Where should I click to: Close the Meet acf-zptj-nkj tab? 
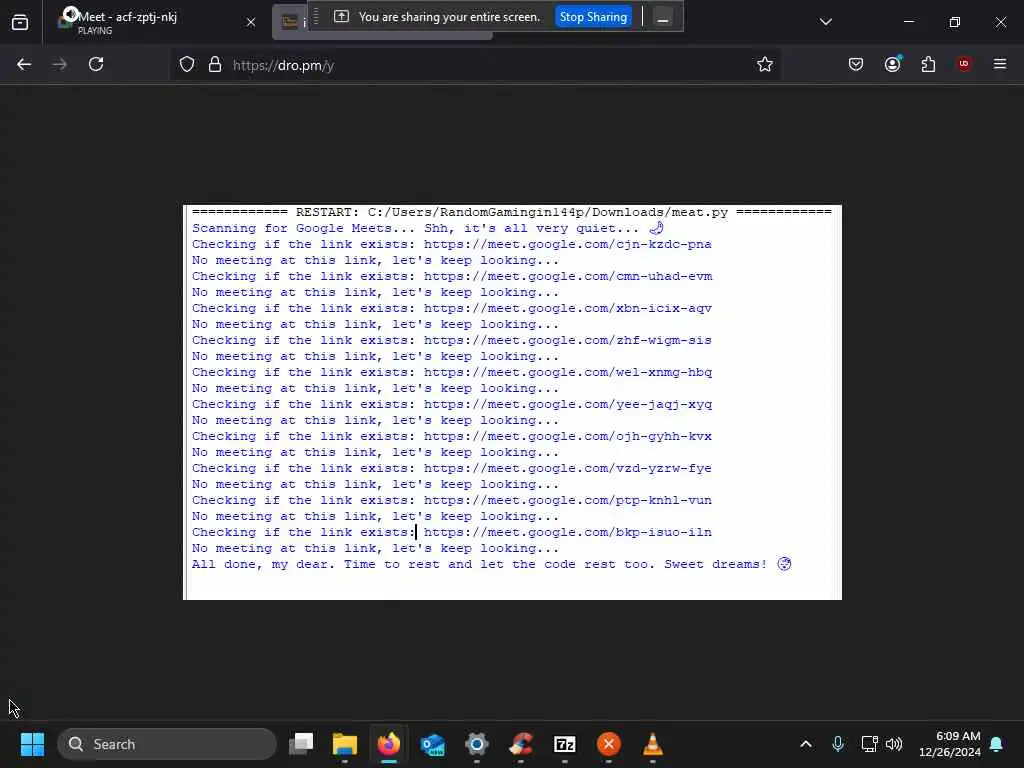coord(251,22)
